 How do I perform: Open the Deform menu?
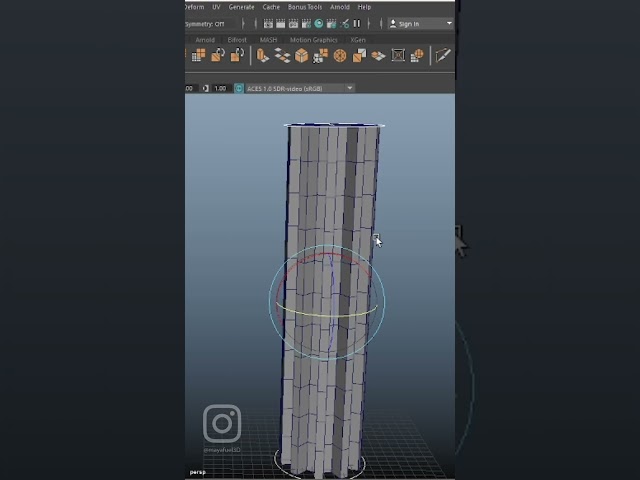coord(194,7)
